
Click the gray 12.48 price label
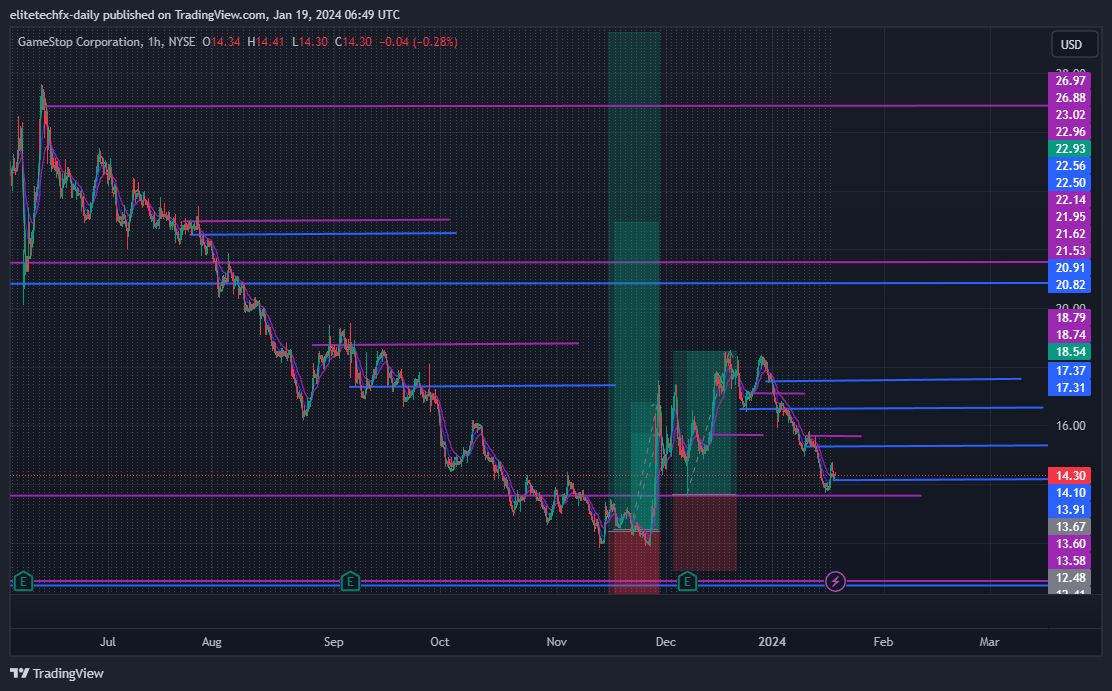[x=1070, y=578]
